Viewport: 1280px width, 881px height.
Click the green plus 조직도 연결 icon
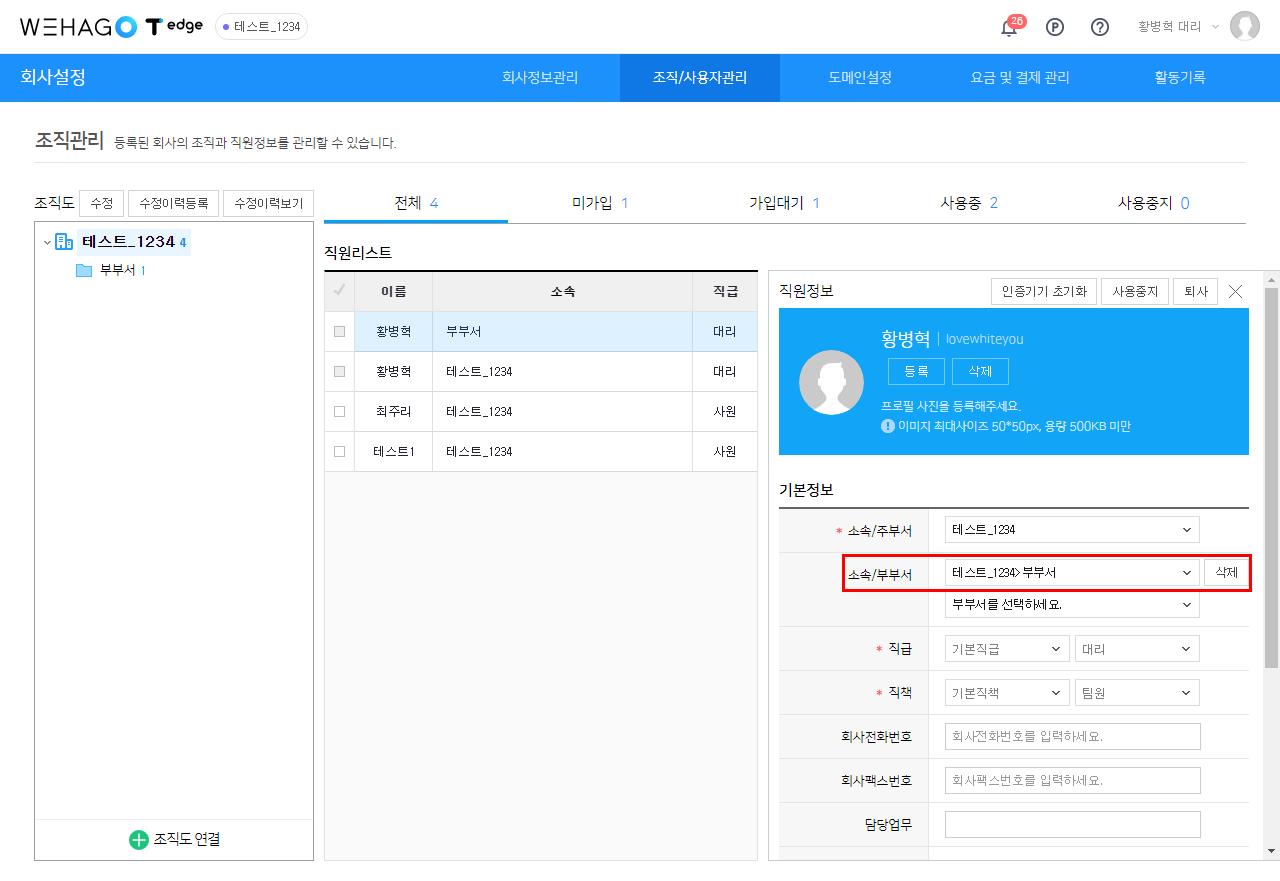point(138,840)
